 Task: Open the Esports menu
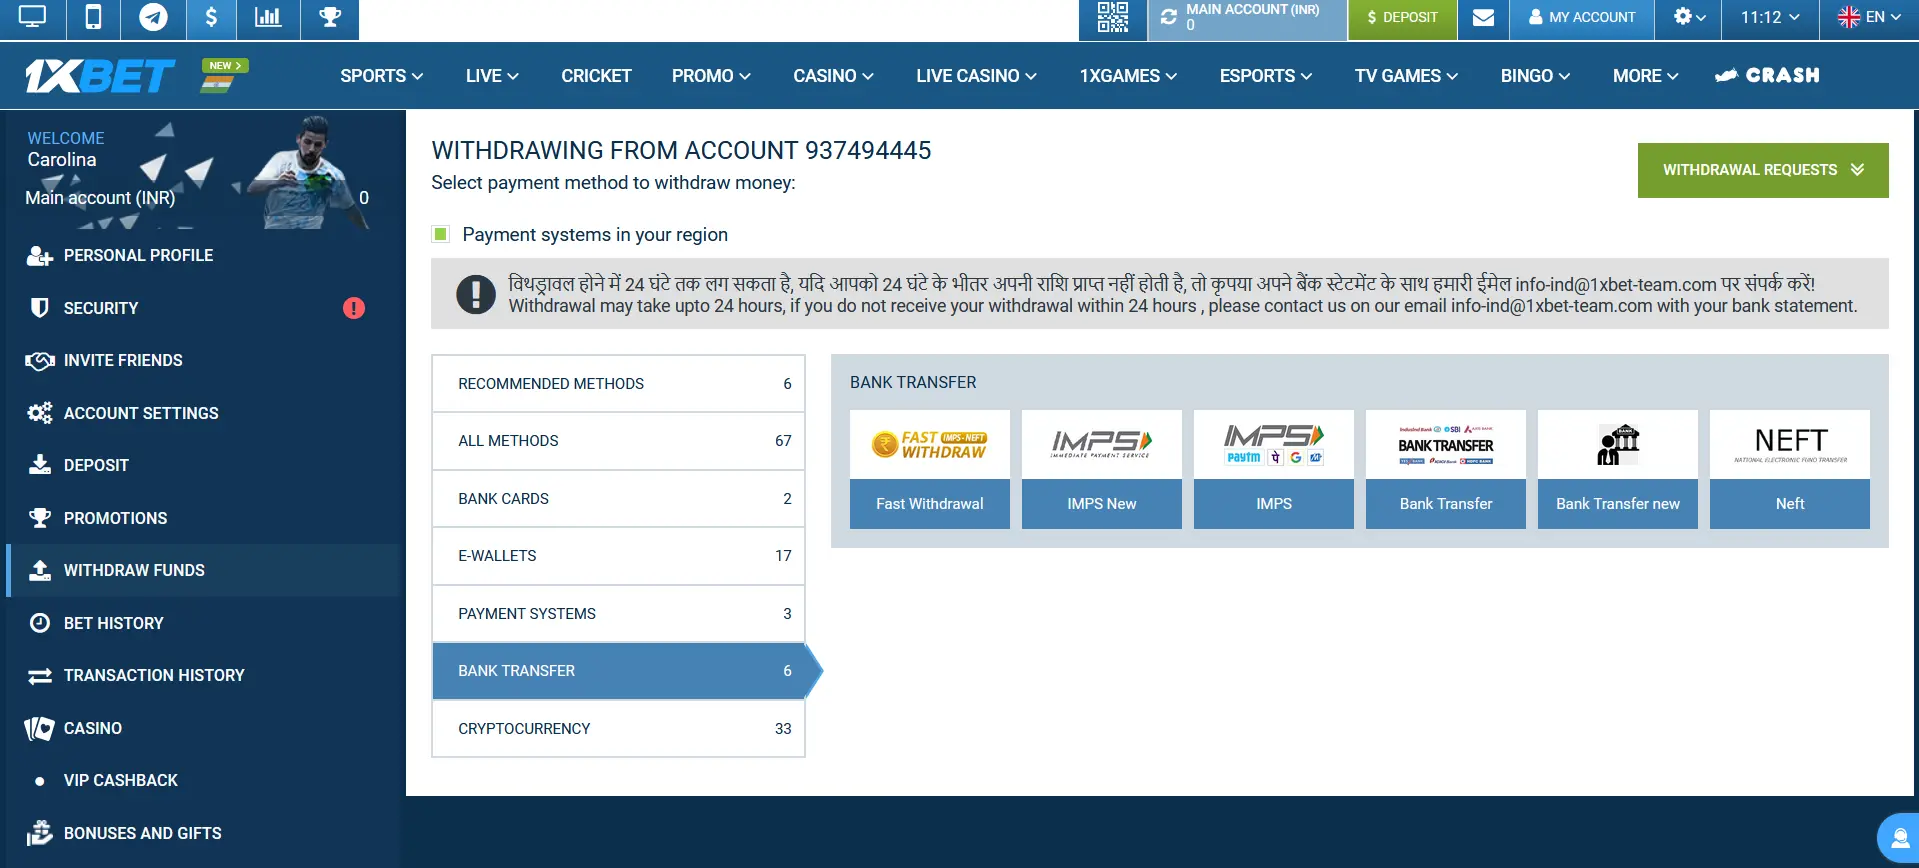click(x=1266, y=76)
